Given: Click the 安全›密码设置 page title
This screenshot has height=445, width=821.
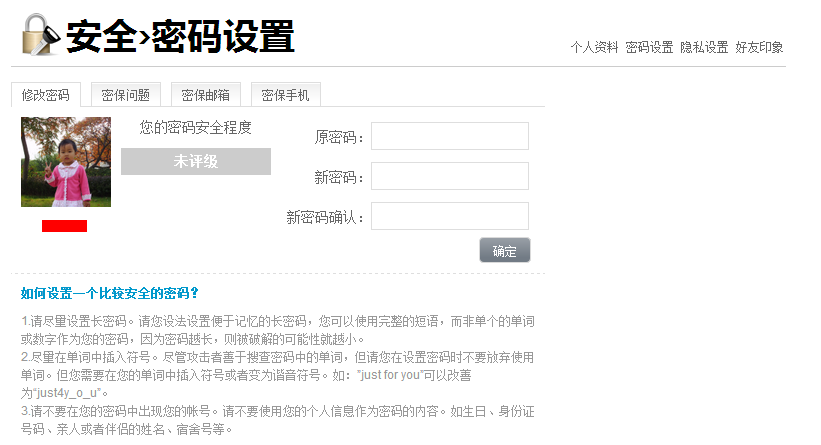Looking at the screenshot, I should [x=181, y=36].
